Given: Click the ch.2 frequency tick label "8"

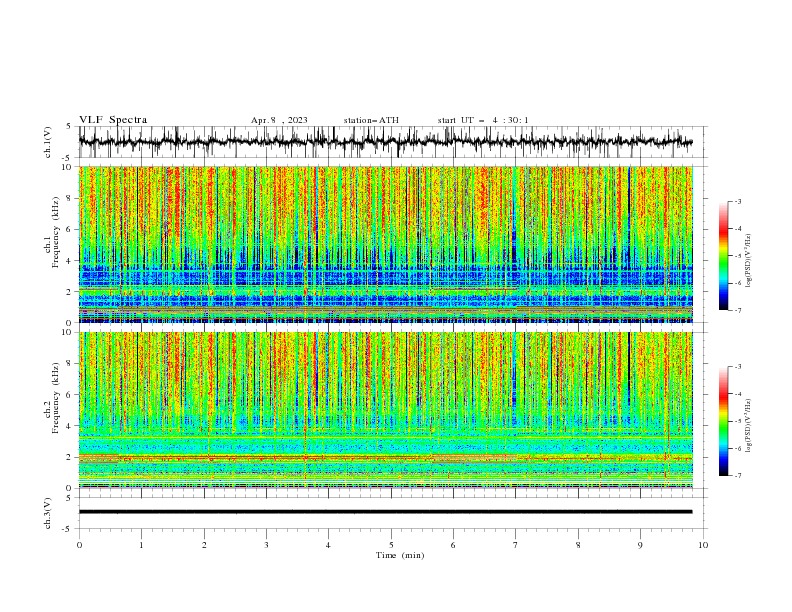Looking at the screenshot, I should [x=70, y=364].
